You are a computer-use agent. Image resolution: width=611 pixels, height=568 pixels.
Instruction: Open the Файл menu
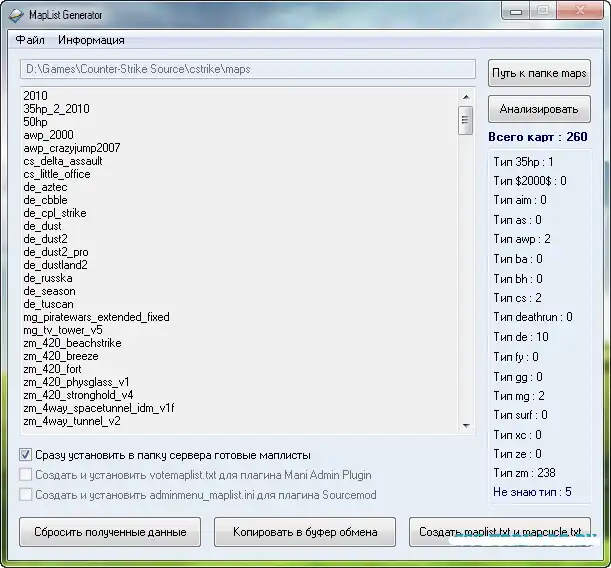click(x=30, y=40)
